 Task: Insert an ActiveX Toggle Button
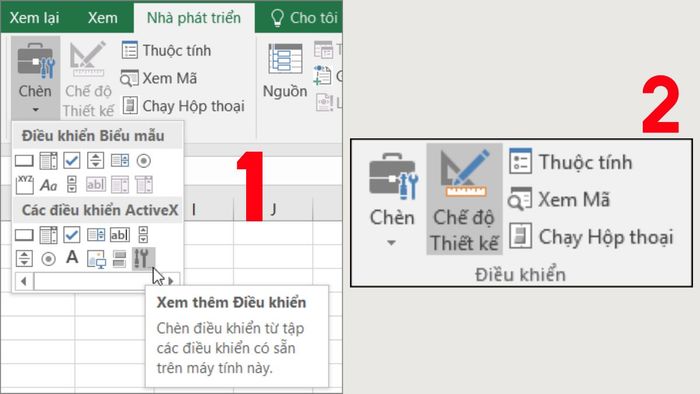119,258
